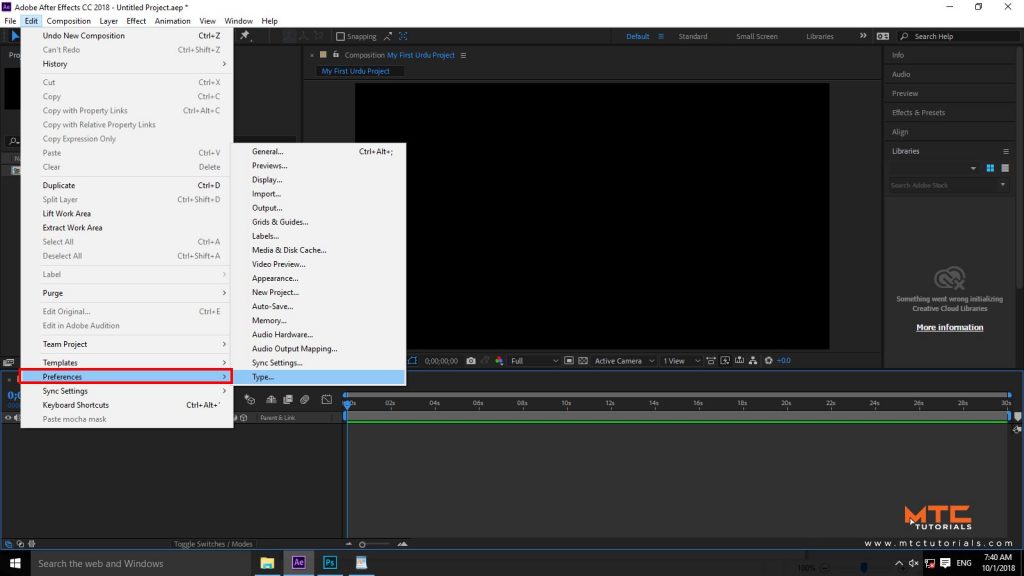The width and height of the screenshot is (1024, 576).
Task: Open File Explorer from the taskbar
Action: (x=267, y=563)
